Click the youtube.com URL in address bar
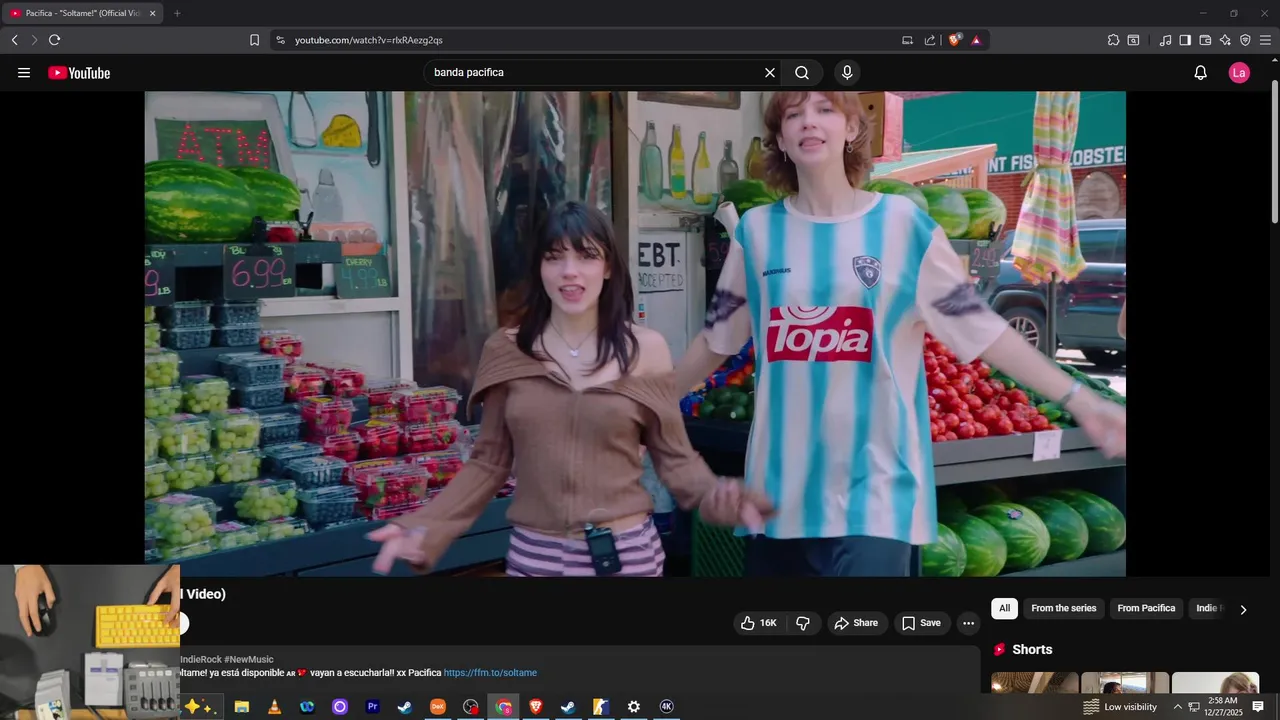 pos(369,40)
